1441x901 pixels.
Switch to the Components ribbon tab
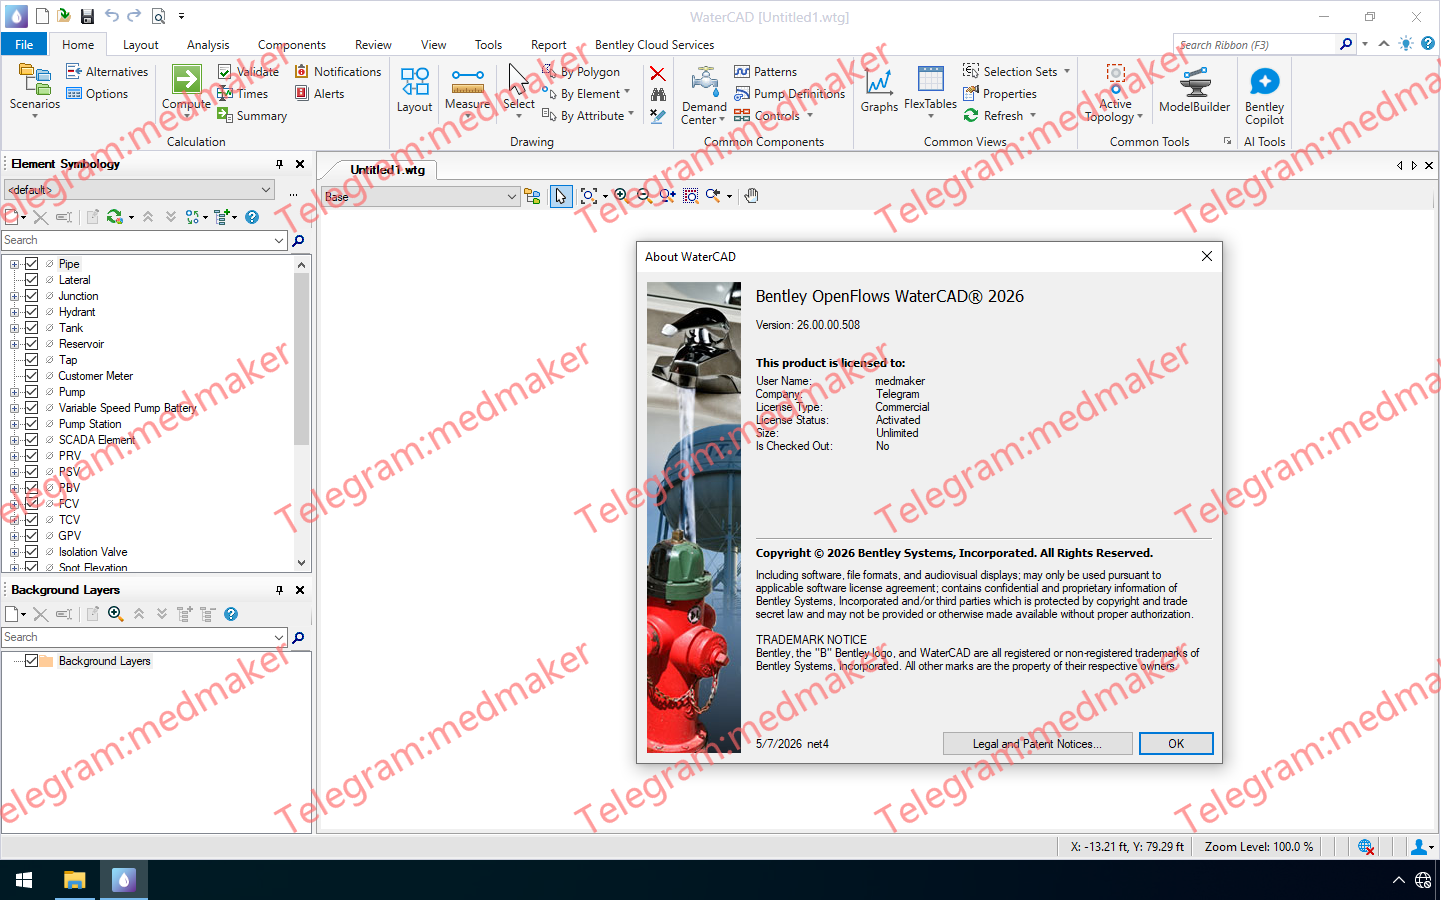point(291,45)
